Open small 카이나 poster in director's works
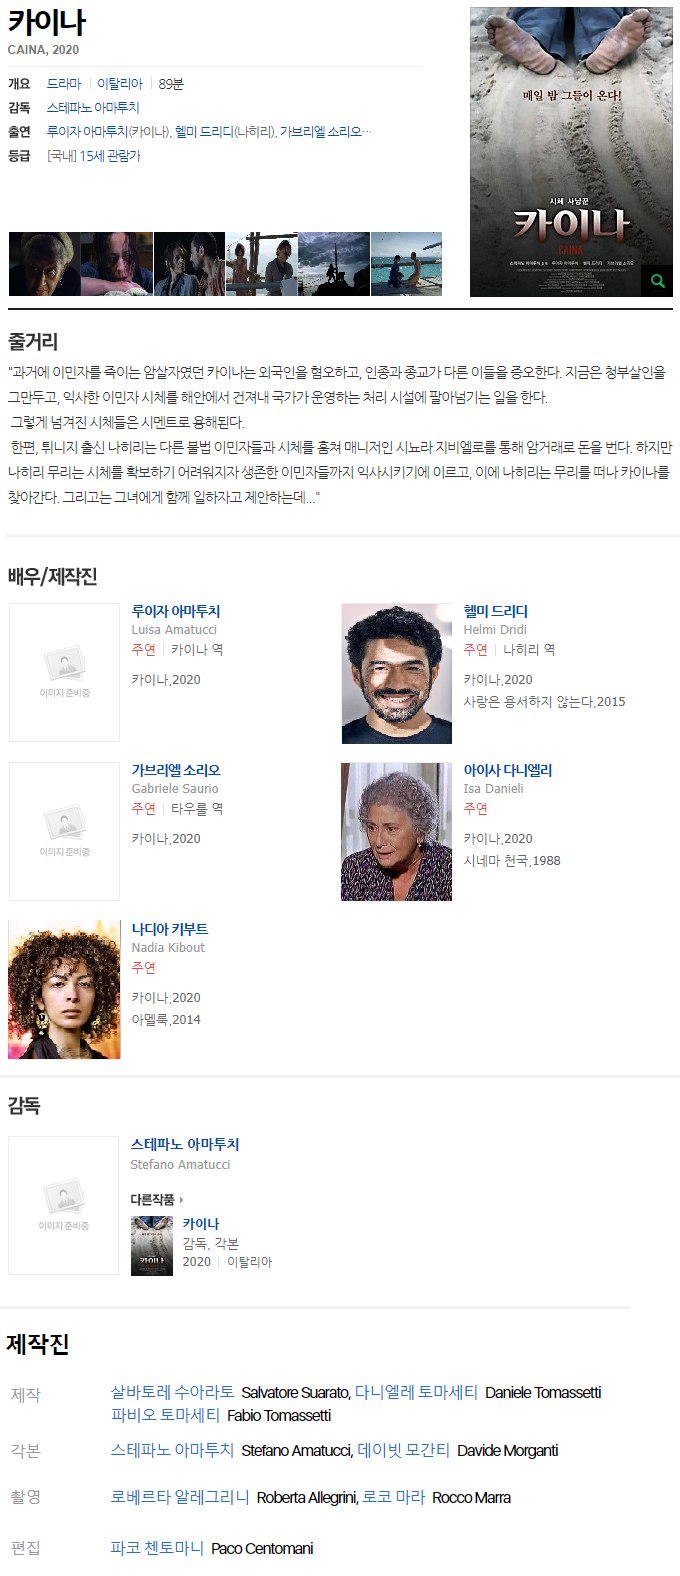 (x=152, y=1246)
